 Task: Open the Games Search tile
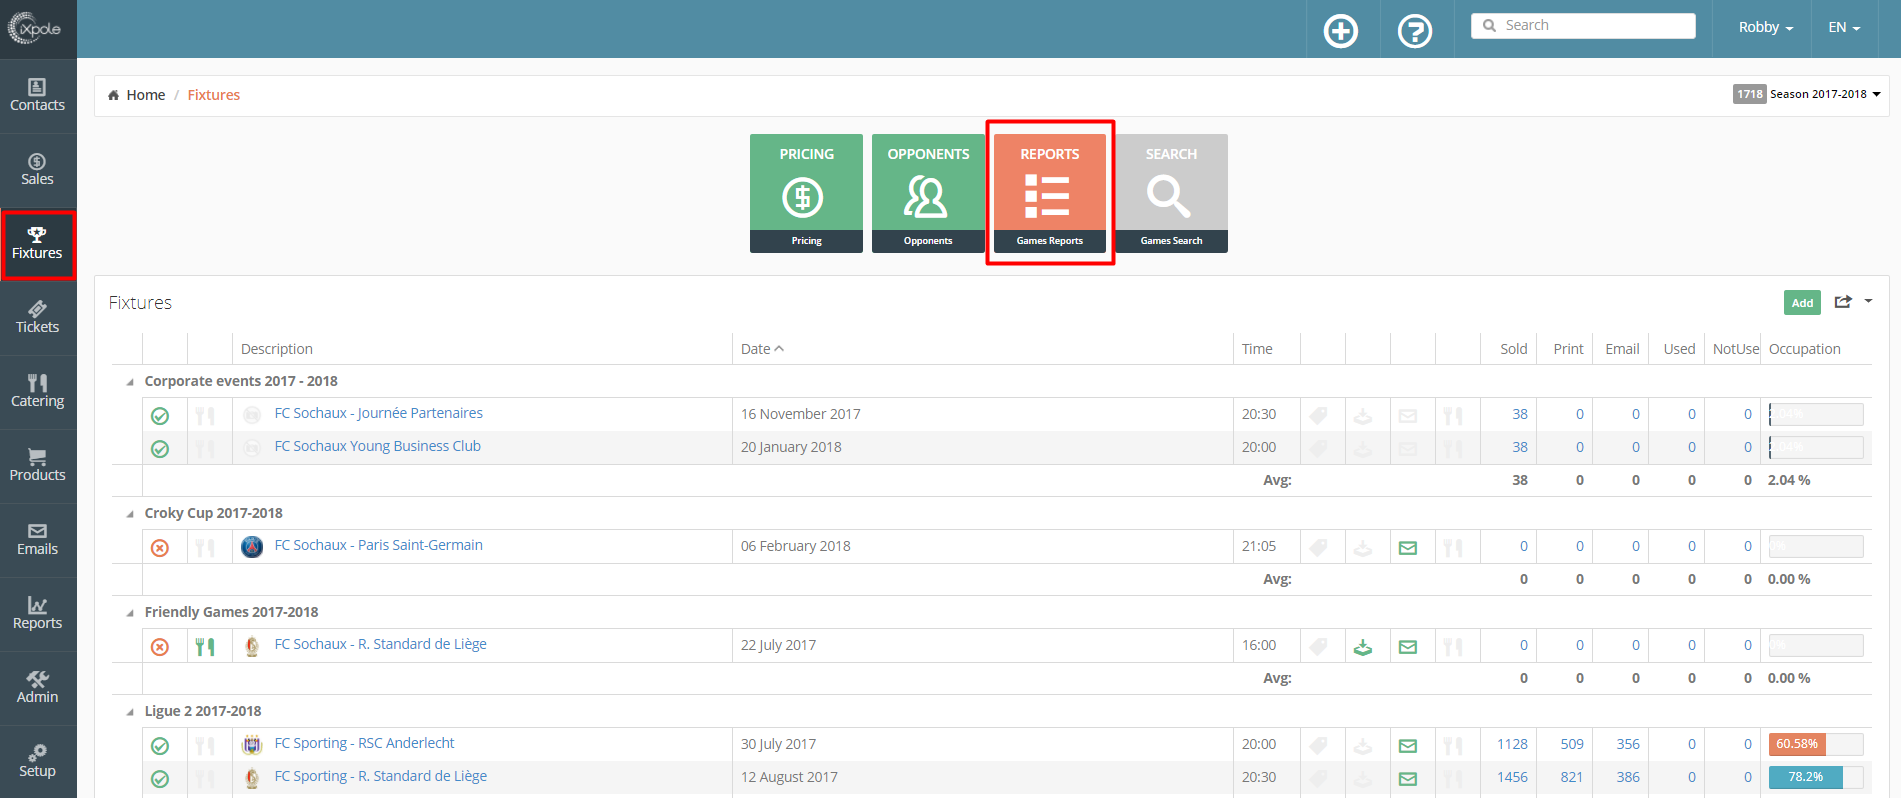click(x=1171, y=193)
